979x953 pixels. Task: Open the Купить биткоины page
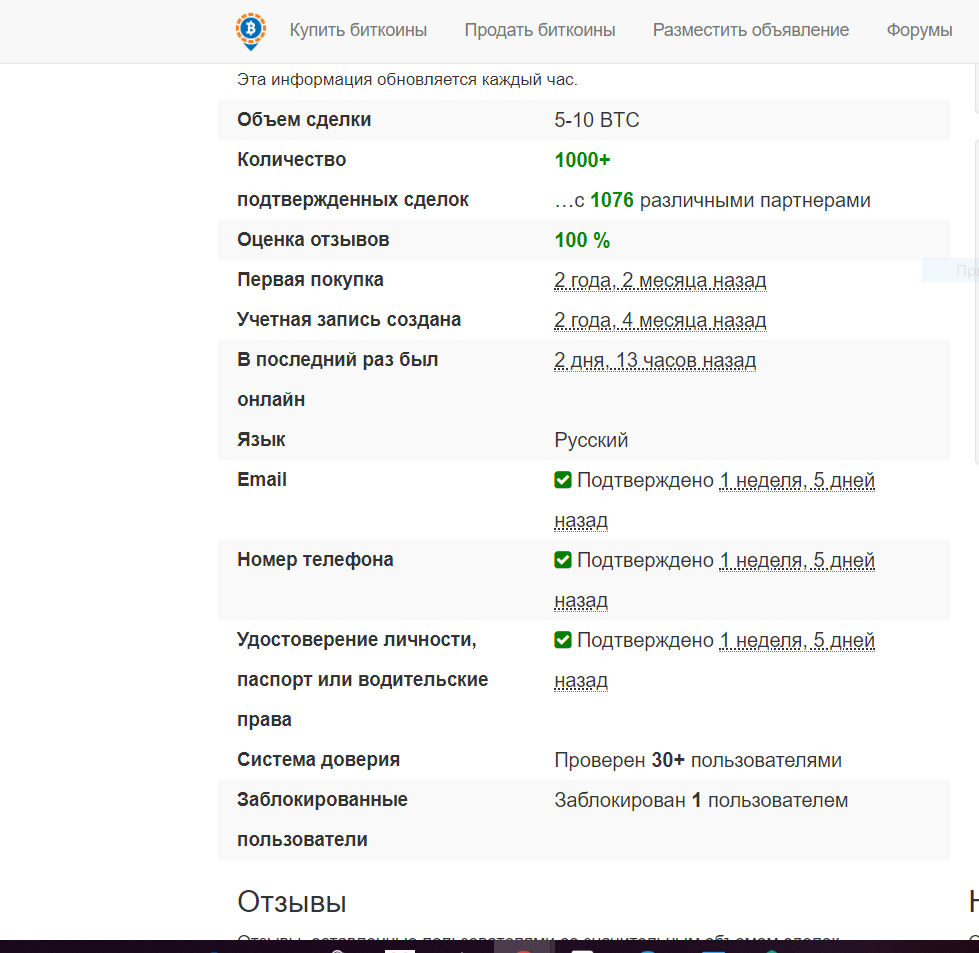pos(358,30)
